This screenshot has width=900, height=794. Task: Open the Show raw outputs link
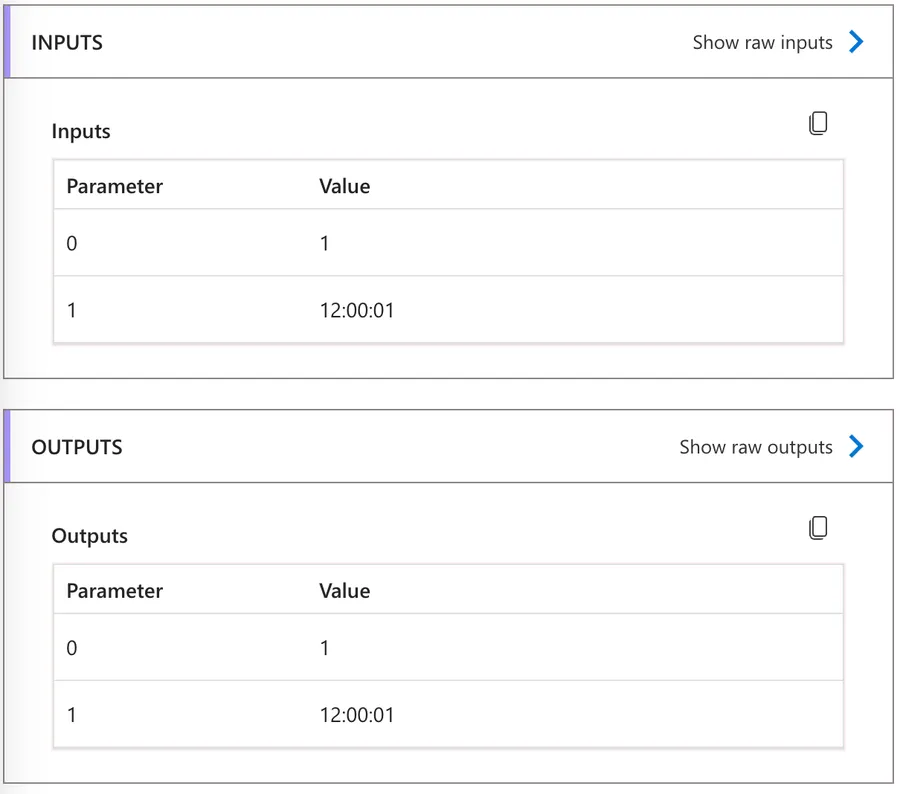[x=755, y=447]
